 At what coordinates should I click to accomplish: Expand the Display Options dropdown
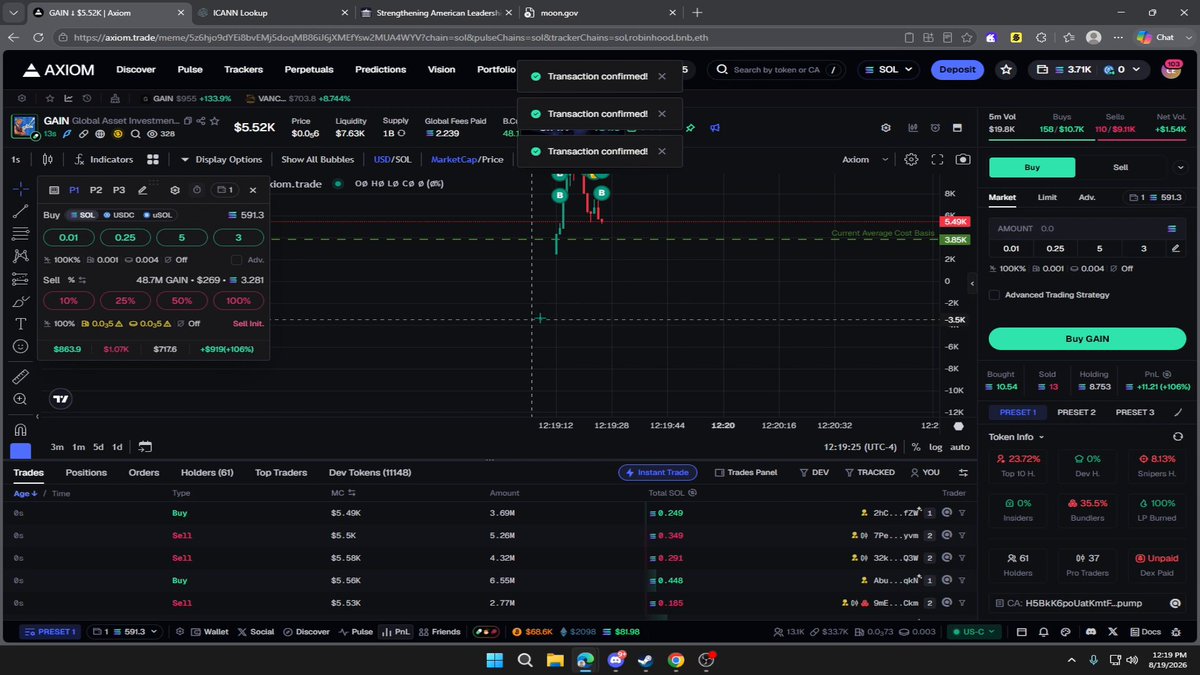pos(221,159)
